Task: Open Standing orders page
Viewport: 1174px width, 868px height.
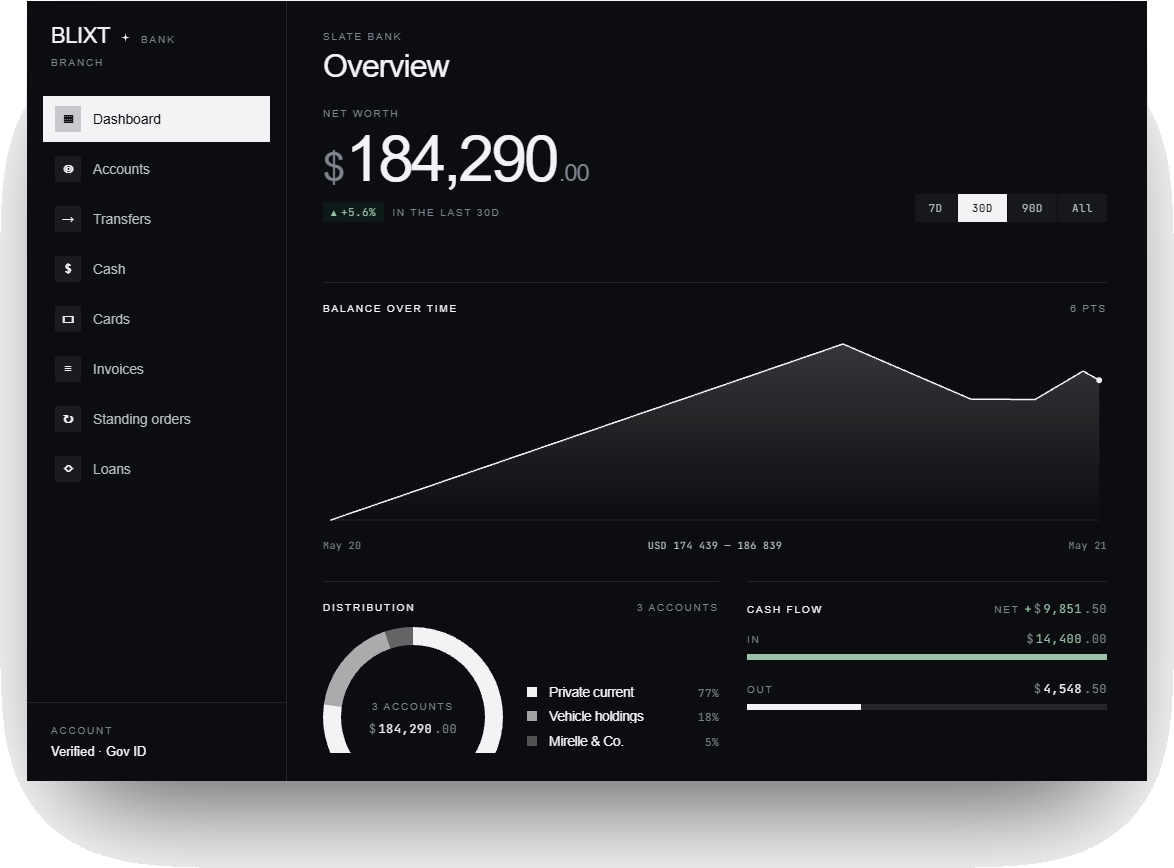Action: click(x=156, y=419)
